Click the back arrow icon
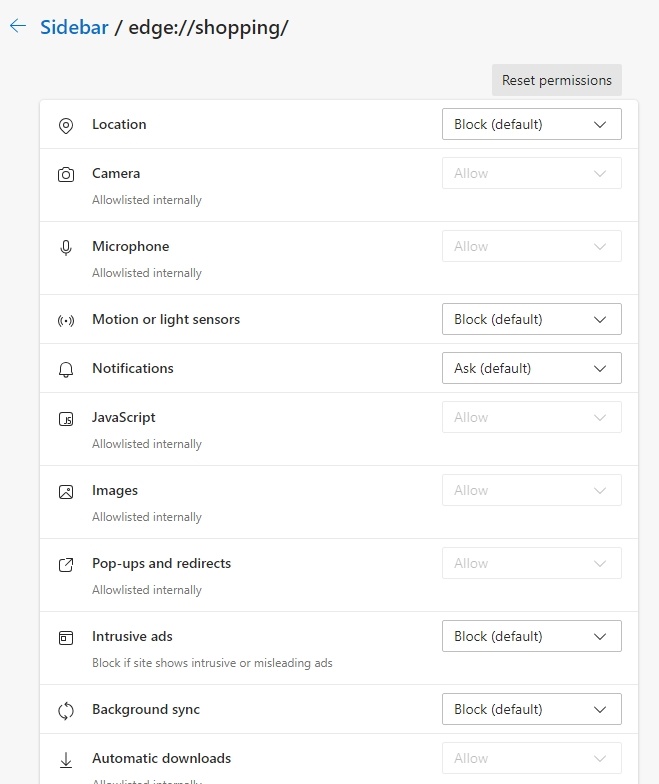This screenshot has width=659, height=784. [18, 26]
